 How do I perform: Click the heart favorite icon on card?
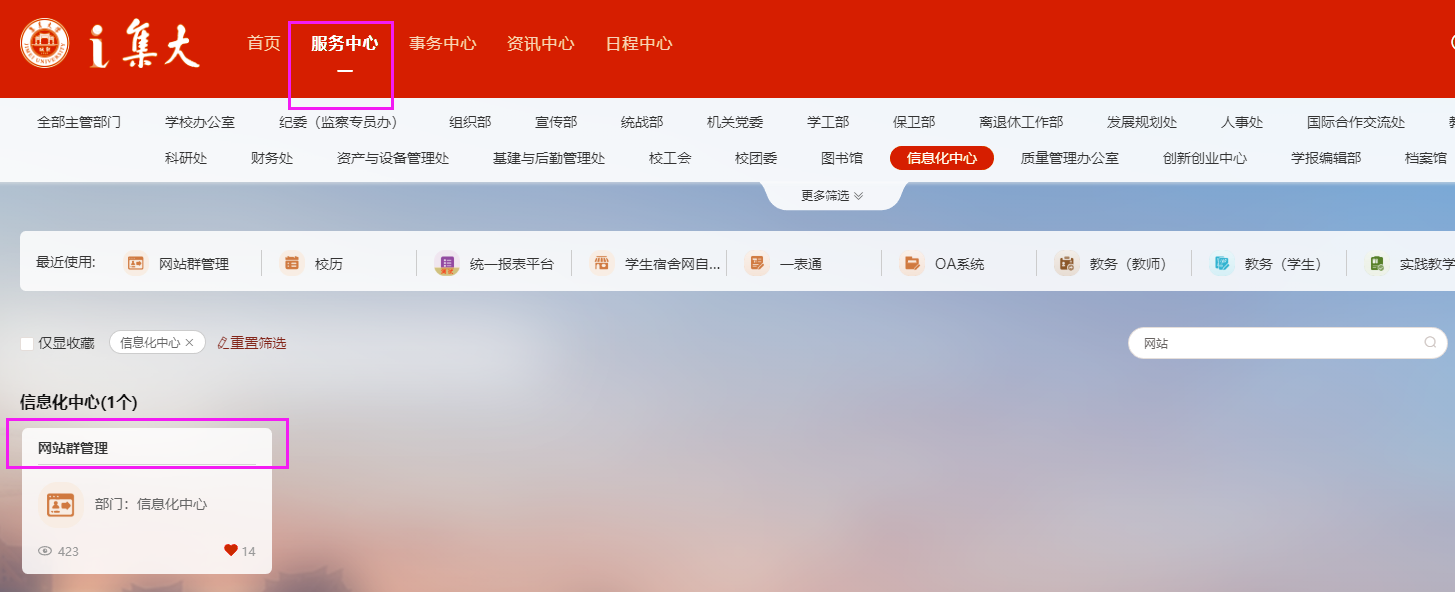[231, 550]
